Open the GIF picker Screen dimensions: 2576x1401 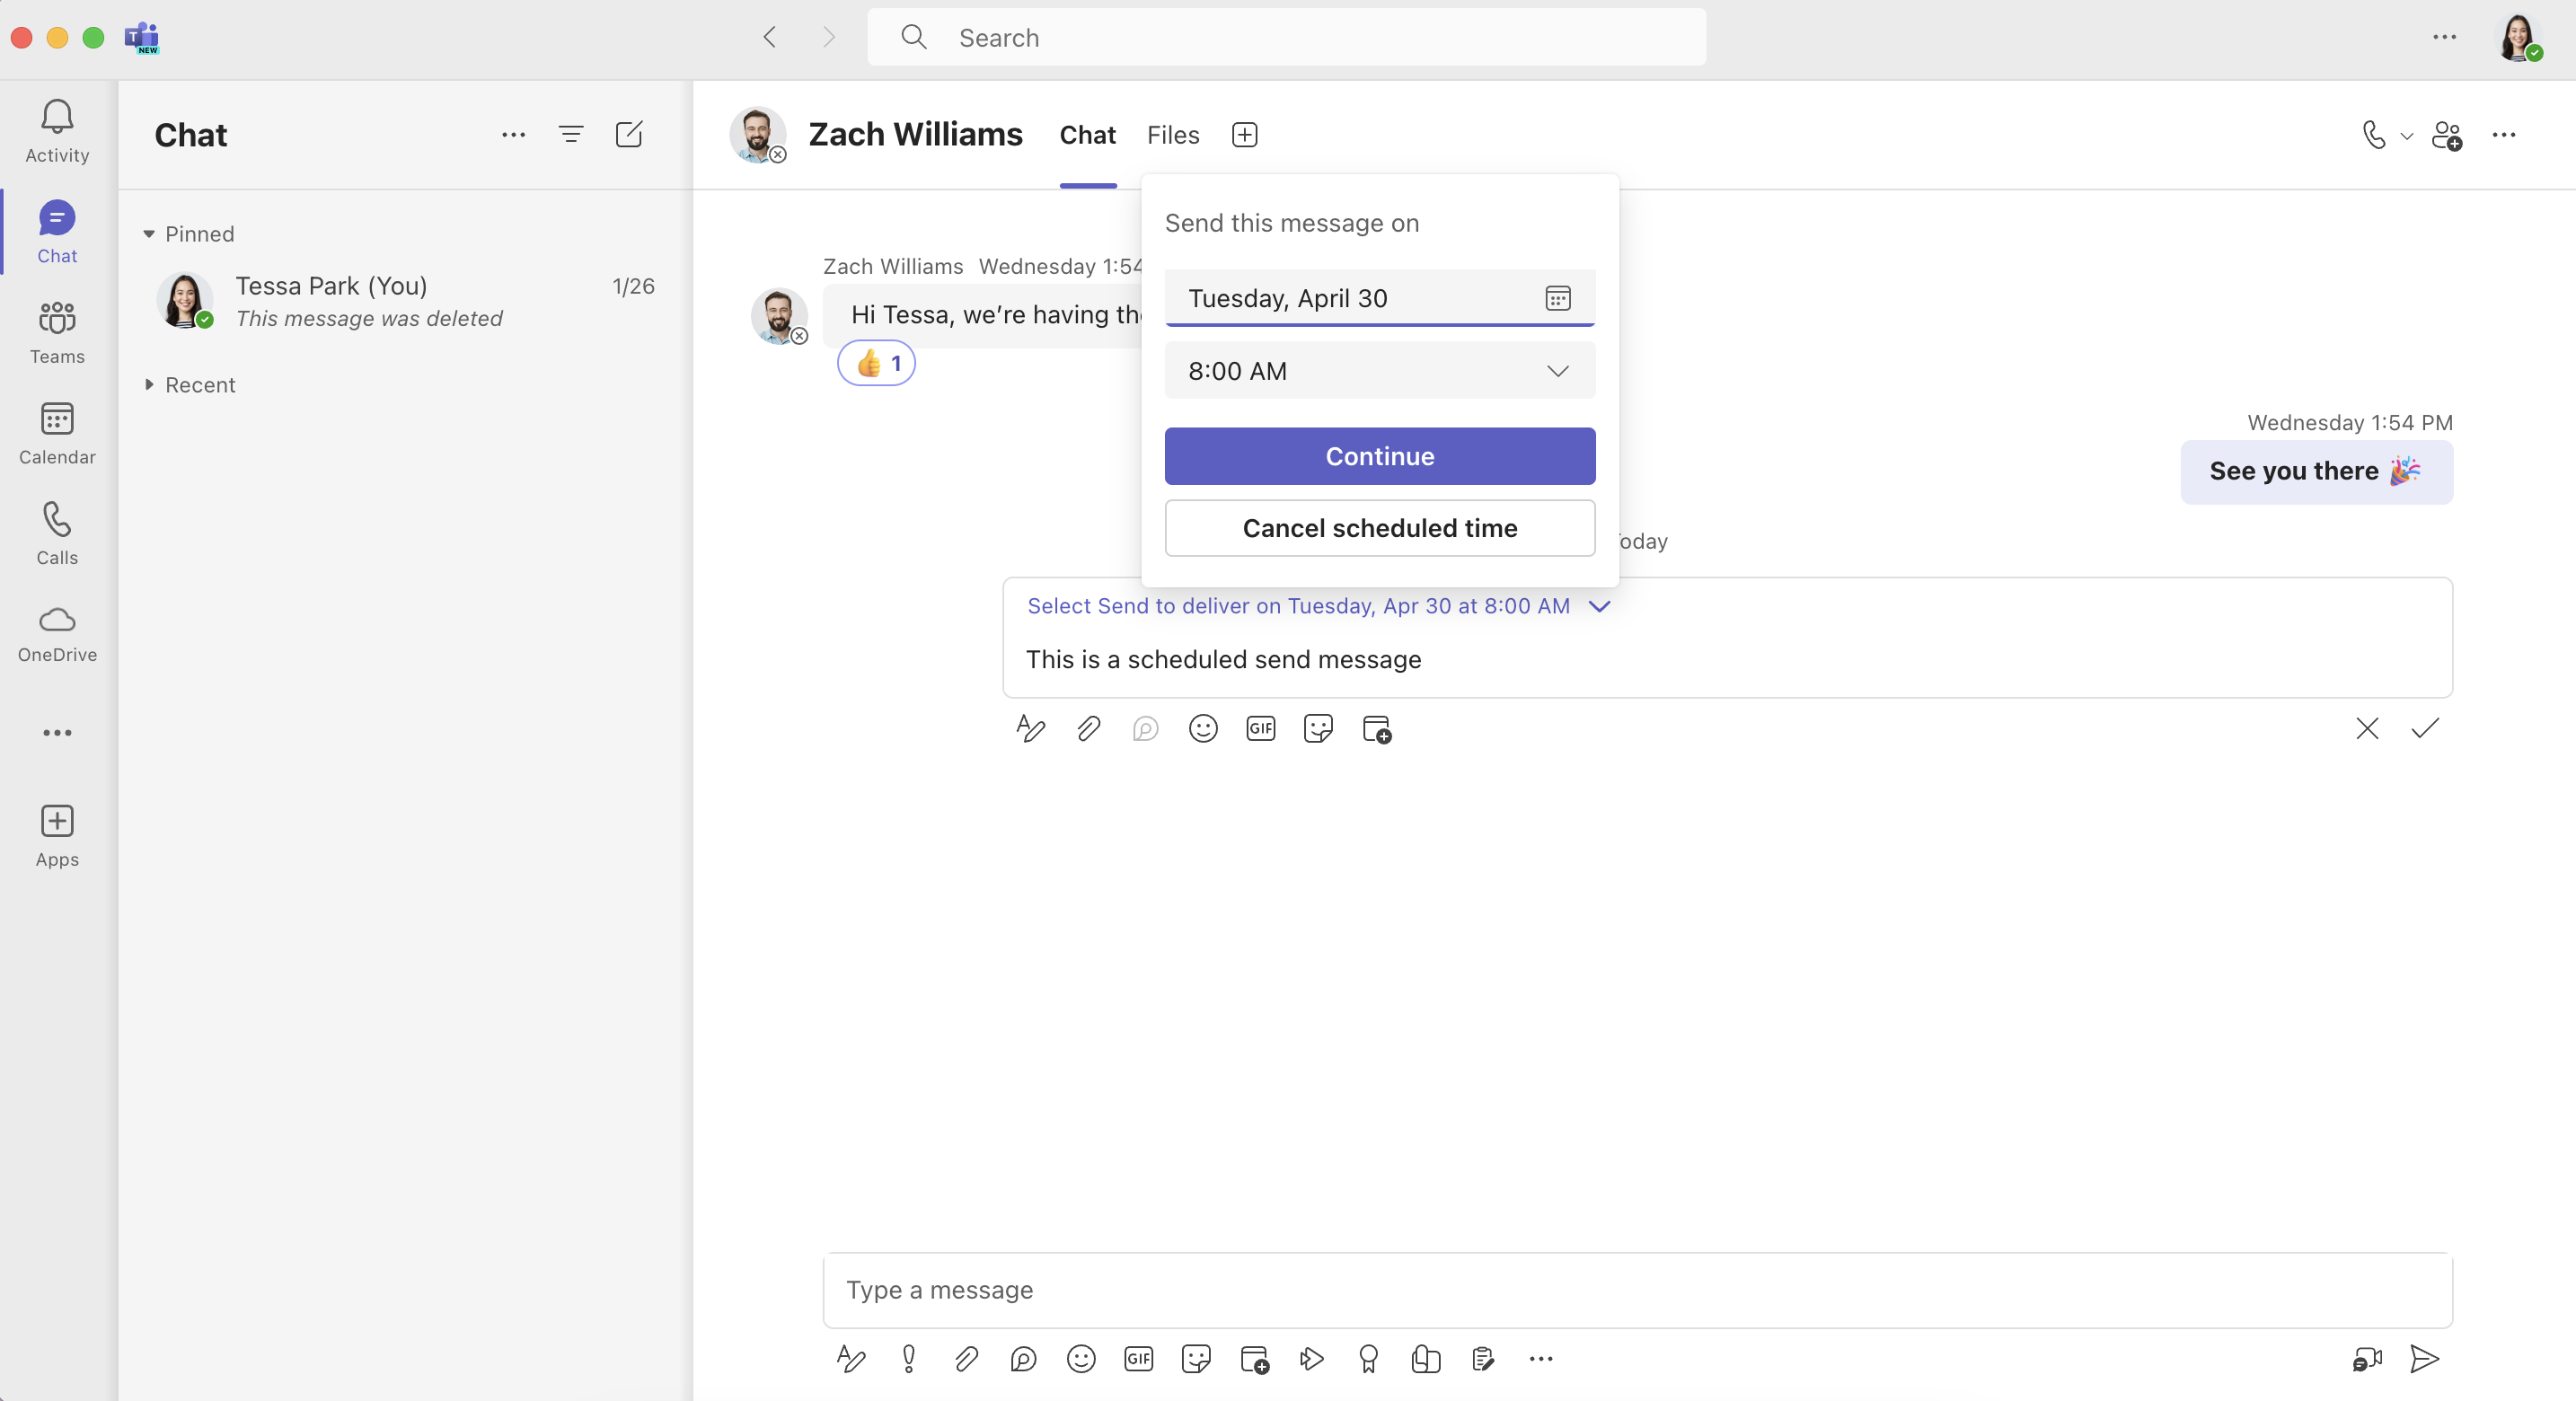pyautogui.click(x=1138, y=1359)
